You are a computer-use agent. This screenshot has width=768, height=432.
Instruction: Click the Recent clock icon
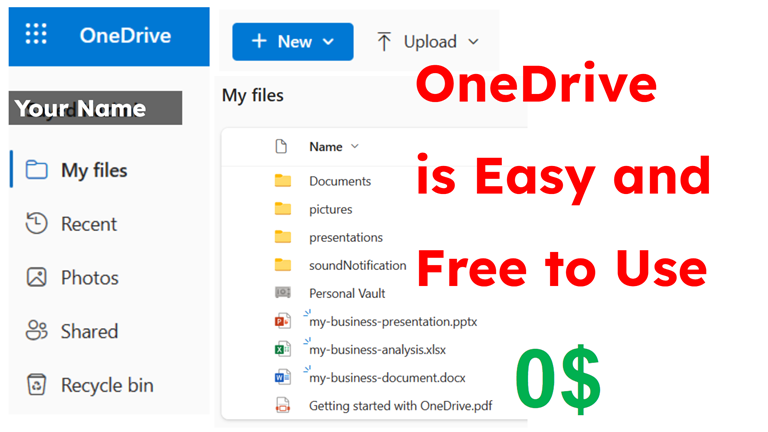(36, 223)
